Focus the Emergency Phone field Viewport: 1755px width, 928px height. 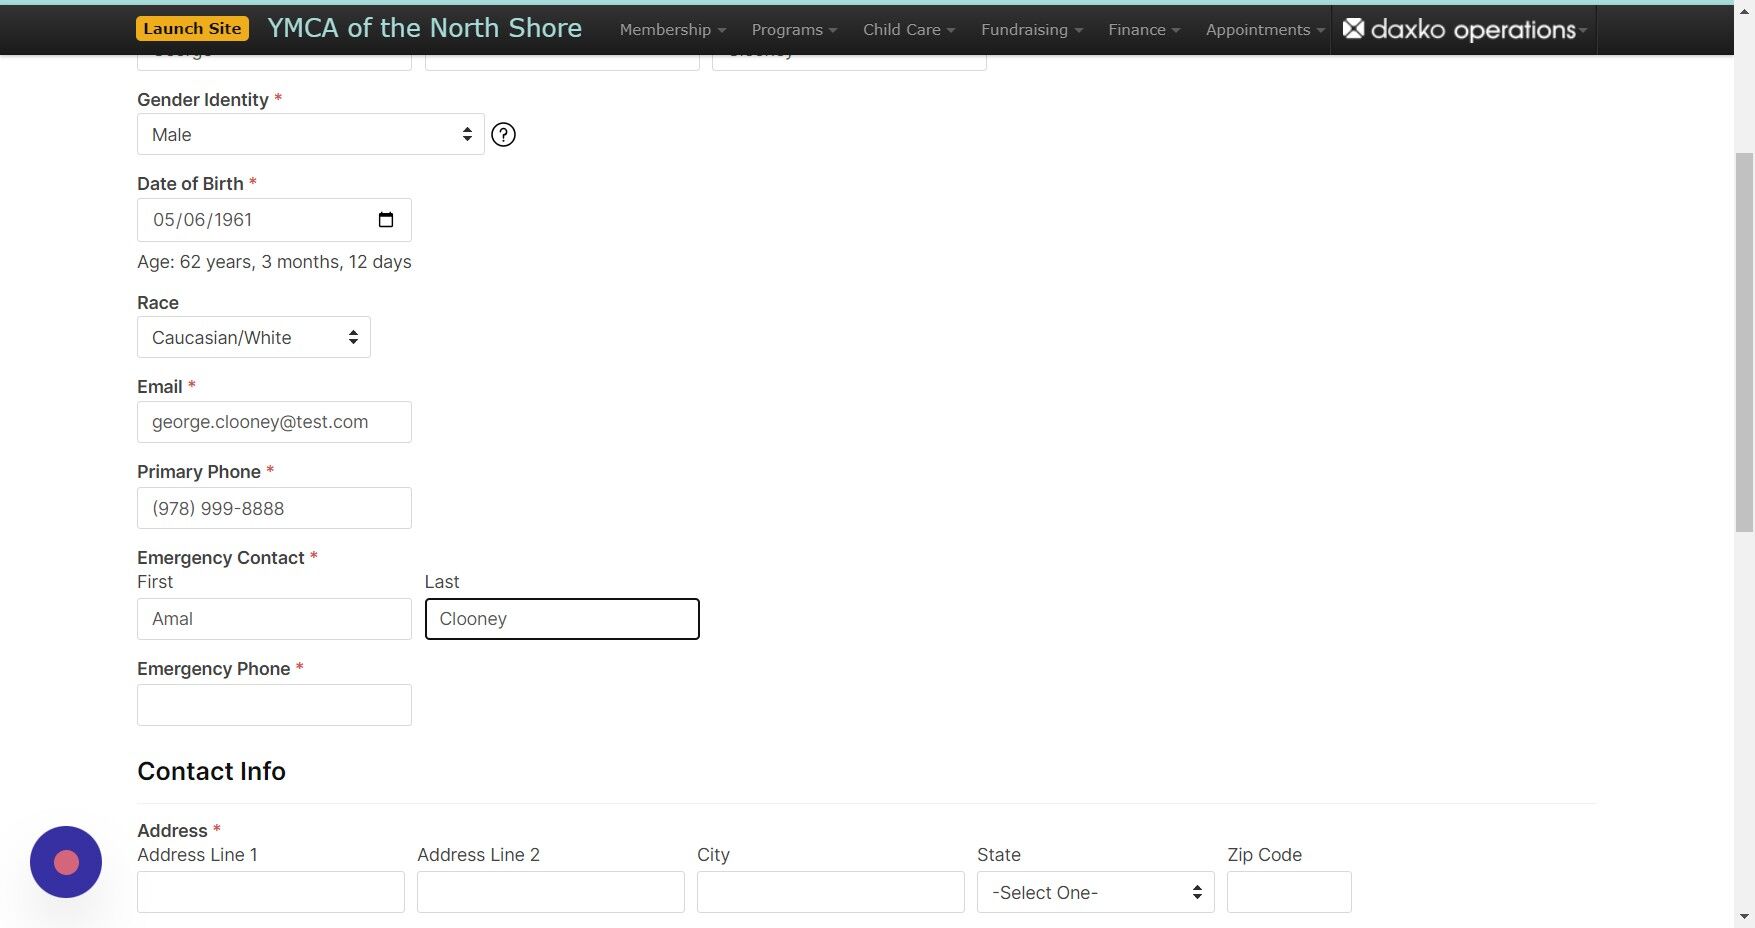coord(274,705)
